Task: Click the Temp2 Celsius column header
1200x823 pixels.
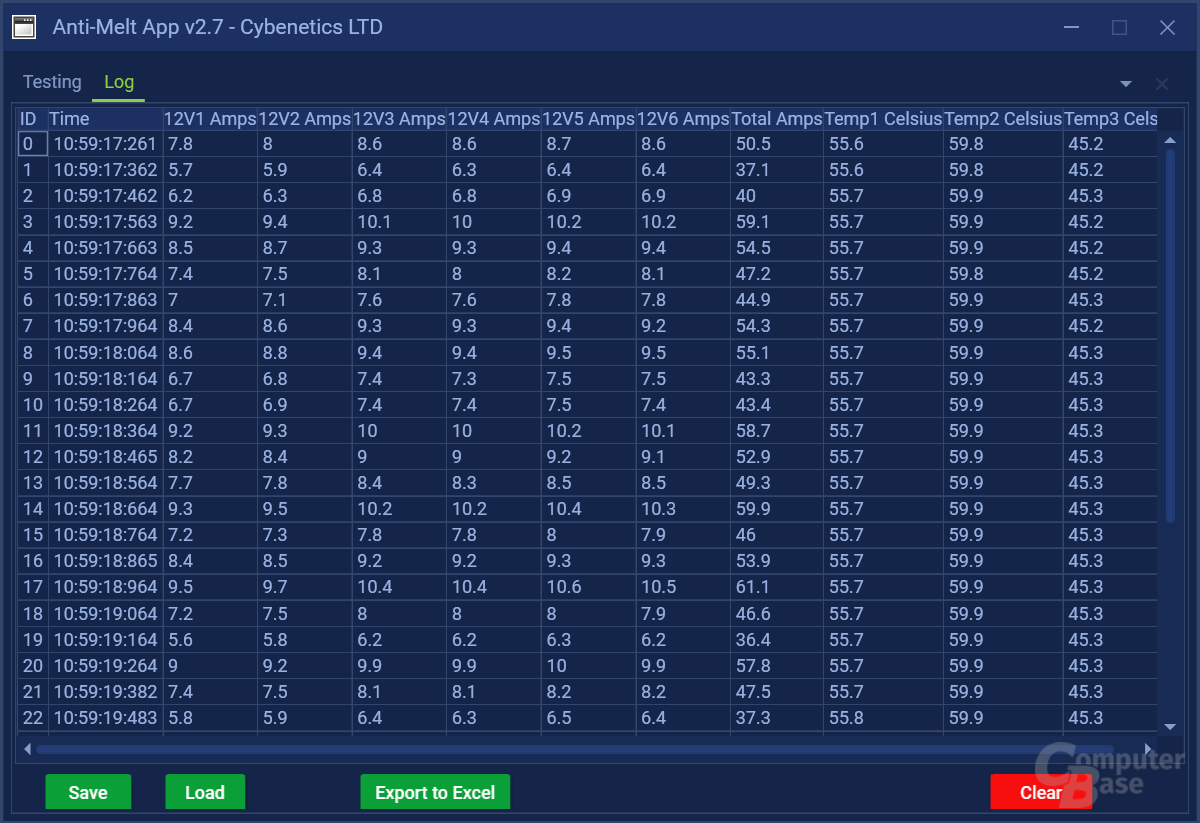Action: 1003,118
